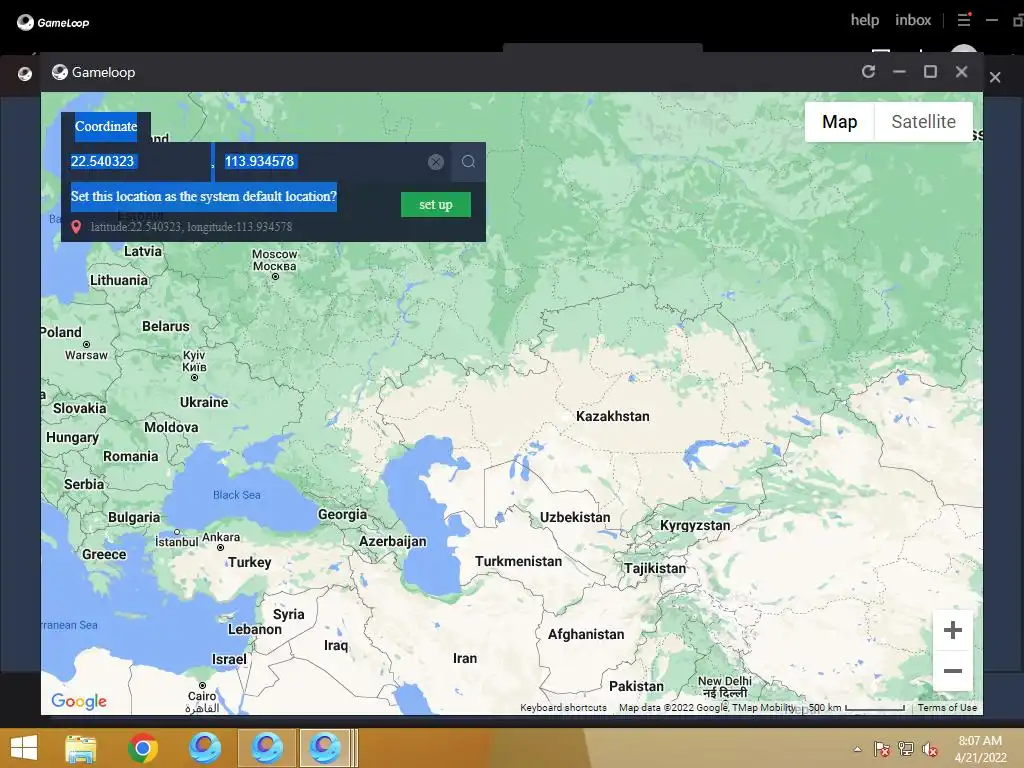Switch to Satellite view
This screenshot has height=768, width=1024.
coord(923,122)
